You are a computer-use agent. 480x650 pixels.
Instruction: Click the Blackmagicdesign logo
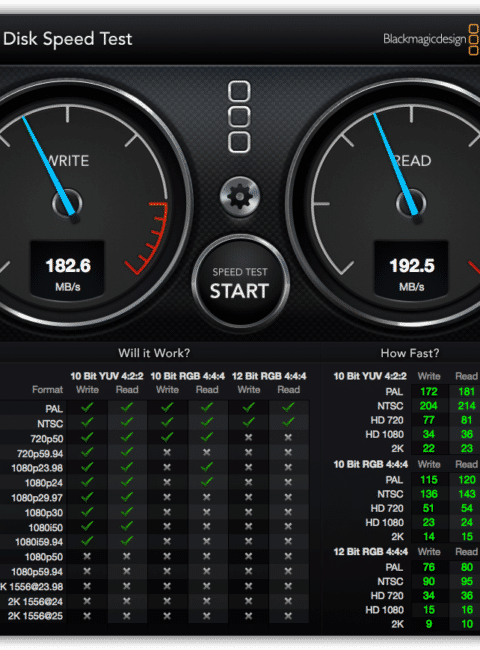pyautogui.click(x=431, y=40)
